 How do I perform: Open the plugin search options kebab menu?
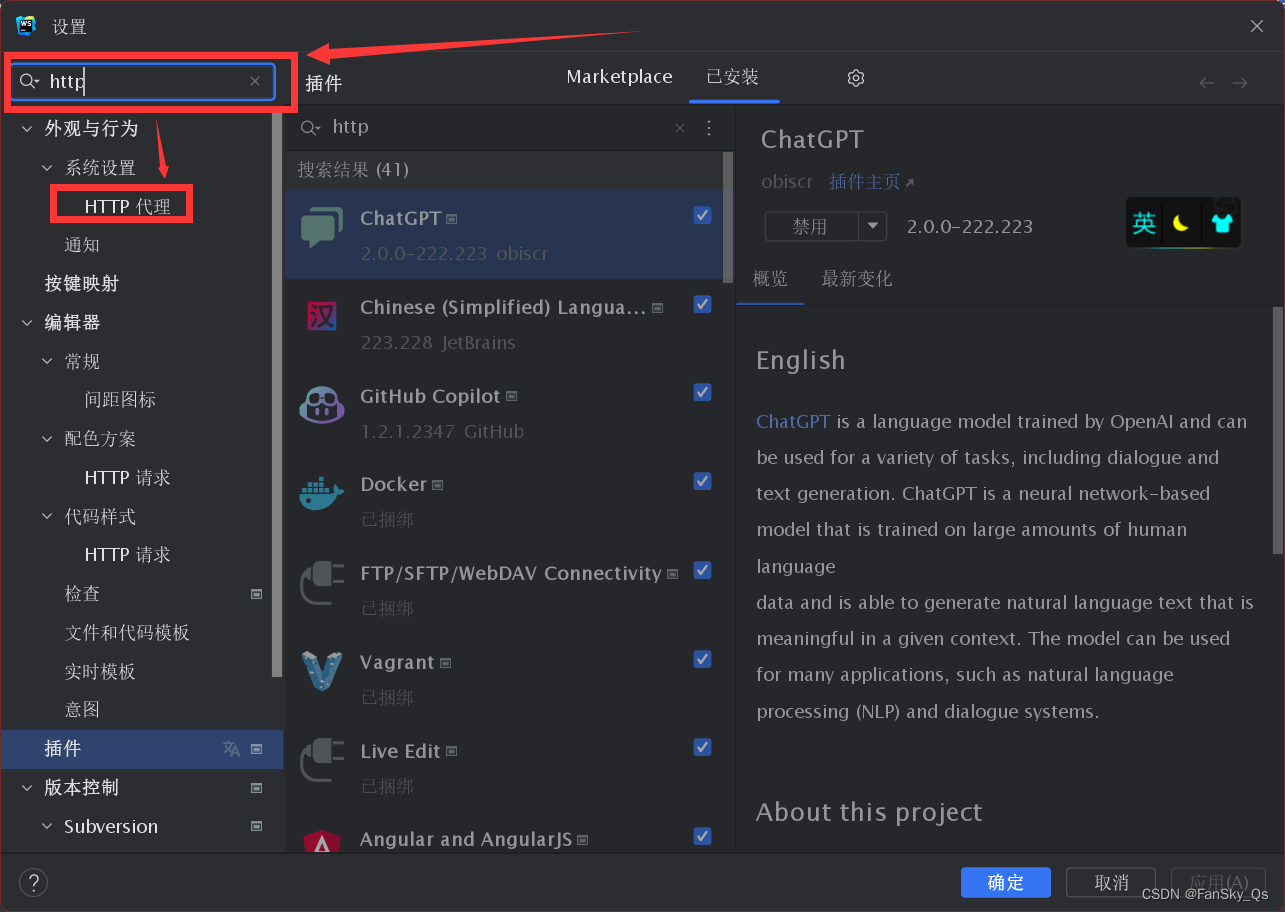709,128
